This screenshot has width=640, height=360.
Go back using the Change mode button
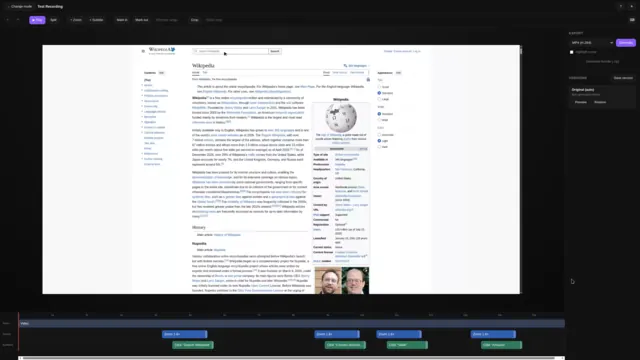click(x=20, y=7)
